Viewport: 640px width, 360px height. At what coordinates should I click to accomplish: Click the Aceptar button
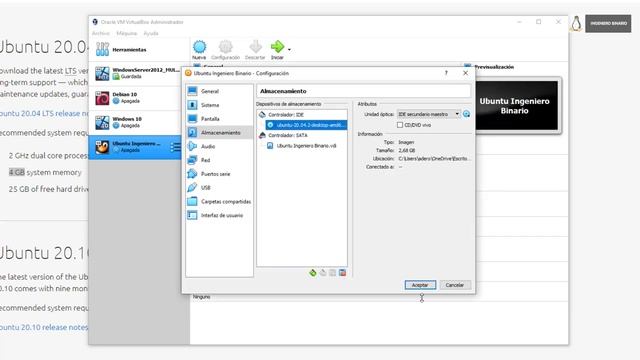(x=420, y=285)
